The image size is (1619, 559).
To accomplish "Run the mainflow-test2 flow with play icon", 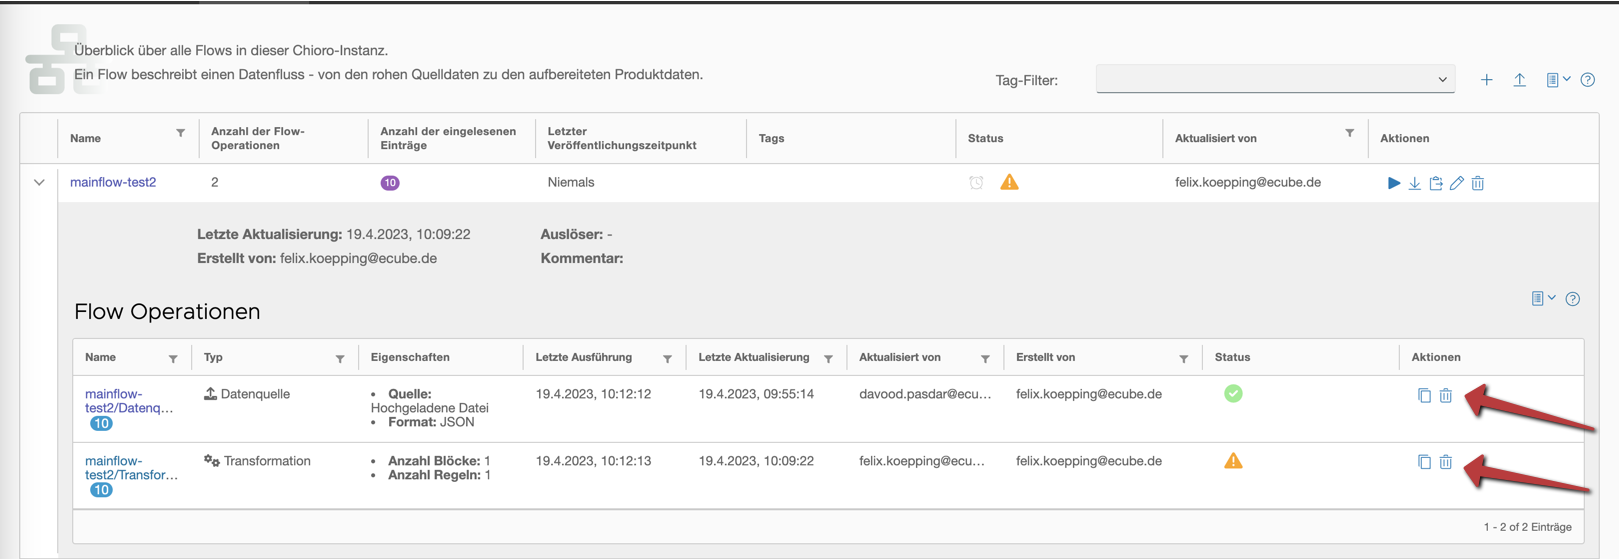I will [1393, 183].
